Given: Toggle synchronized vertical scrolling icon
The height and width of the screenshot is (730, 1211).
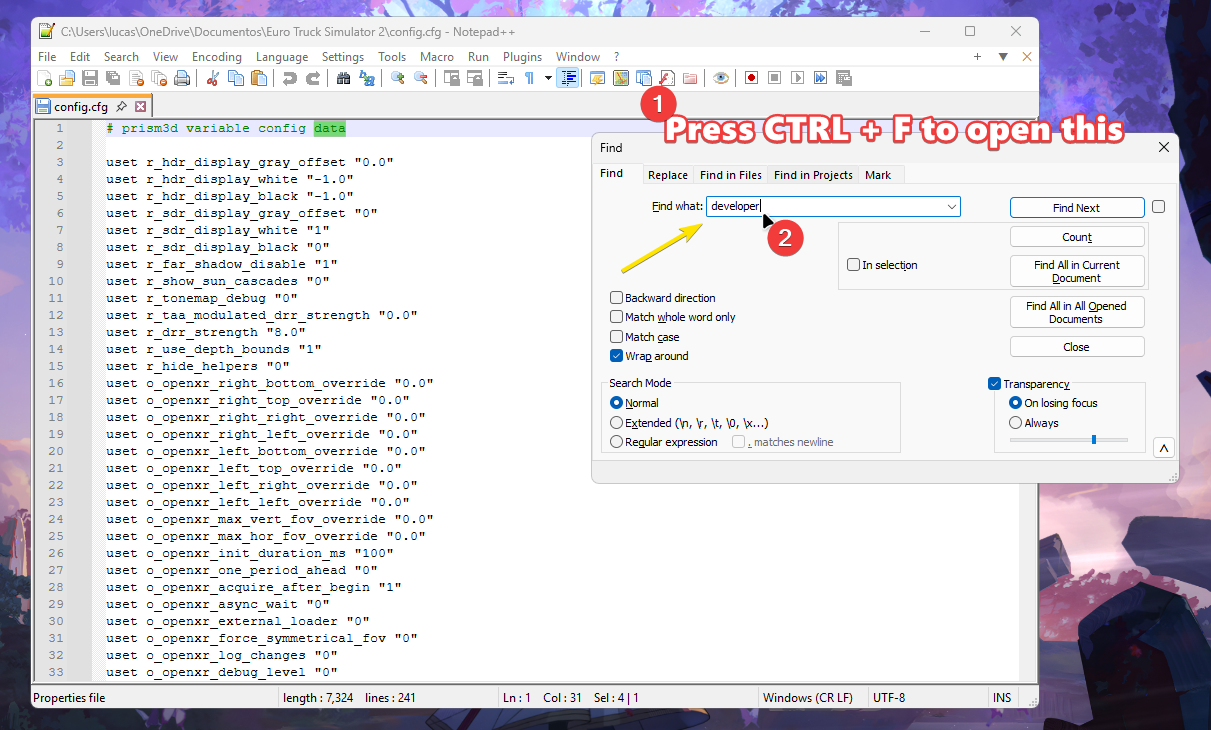Looking at the screenshot, I should coord(451,78).
